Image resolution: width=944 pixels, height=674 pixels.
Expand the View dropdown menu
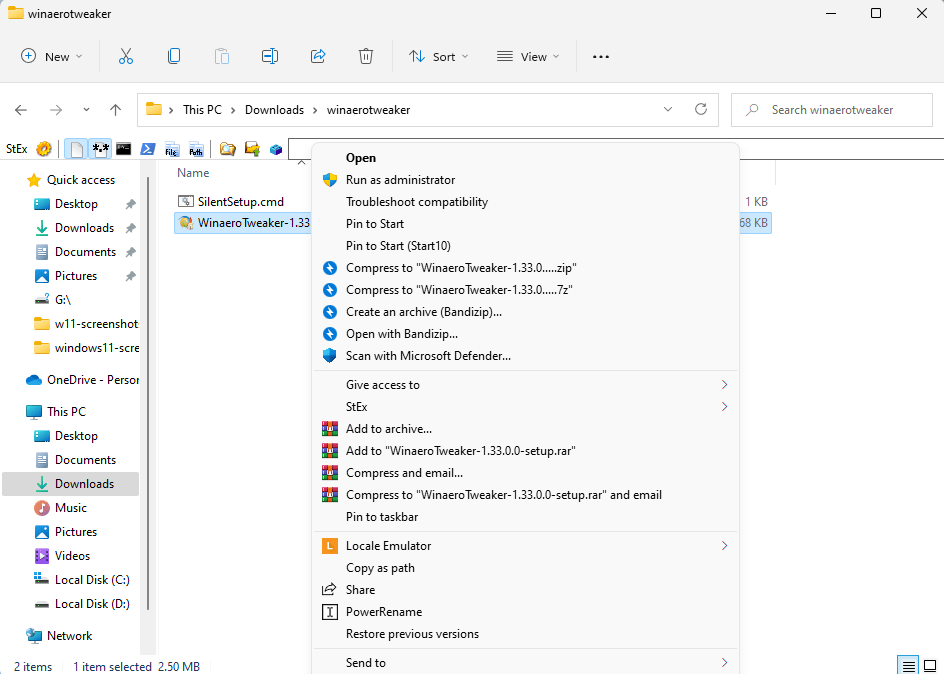(x=528, y=57)
